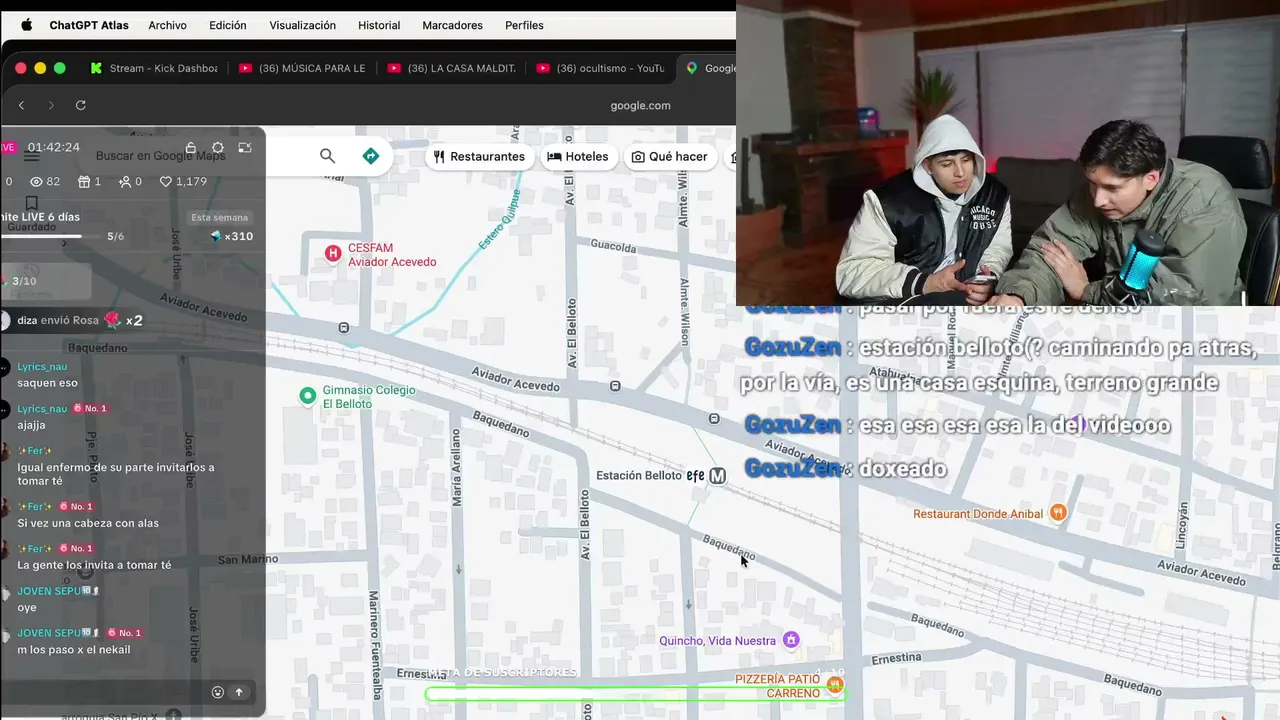Switch to the Stream - Kick Dashboard tab

[x=154, y=68]
